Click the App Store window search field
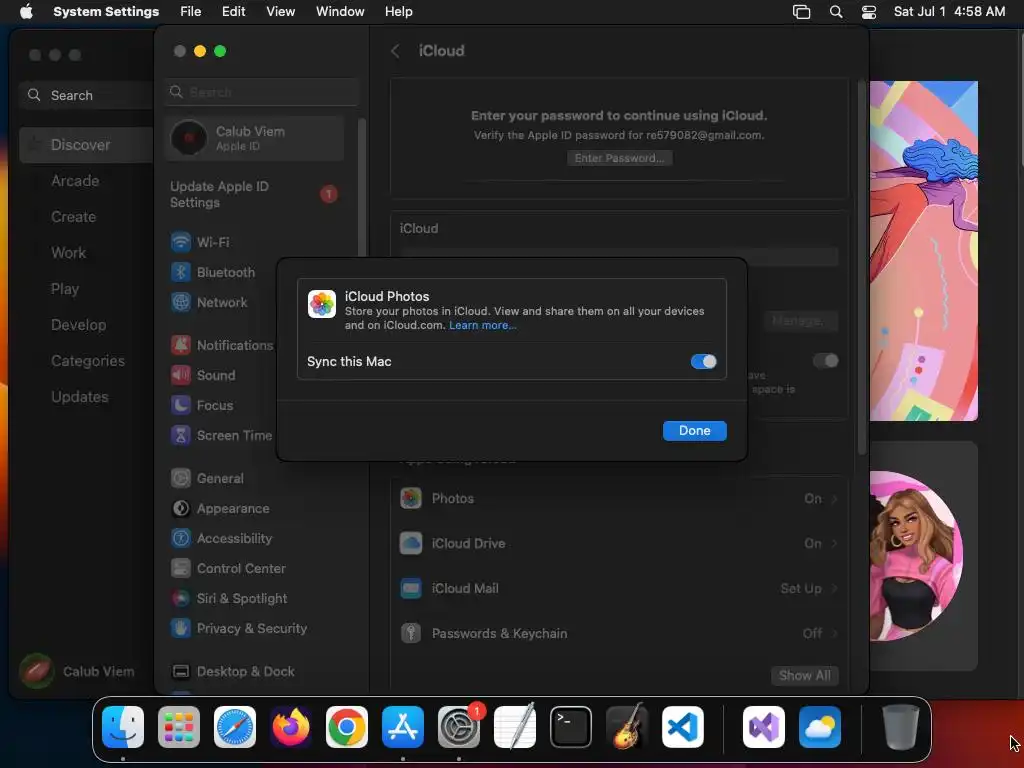The height and width of the screenshot is (768, 1024). (x=86, y=95)
